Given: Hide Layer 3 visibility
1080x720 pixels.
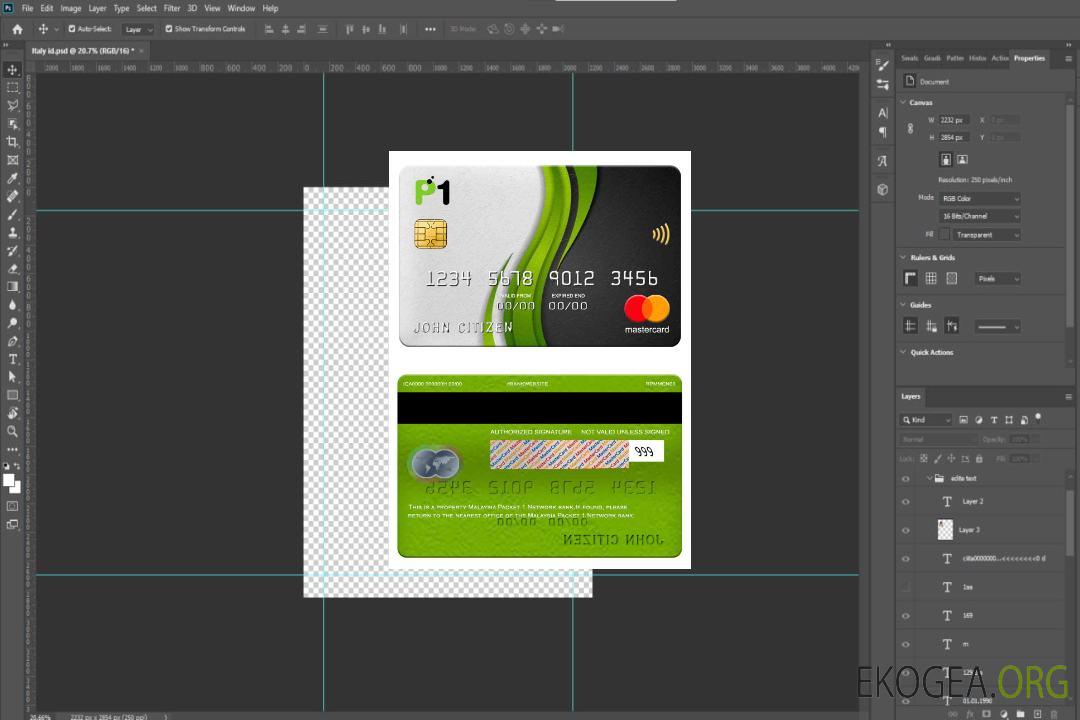Looking at the screenshot, I should point(906,531).
